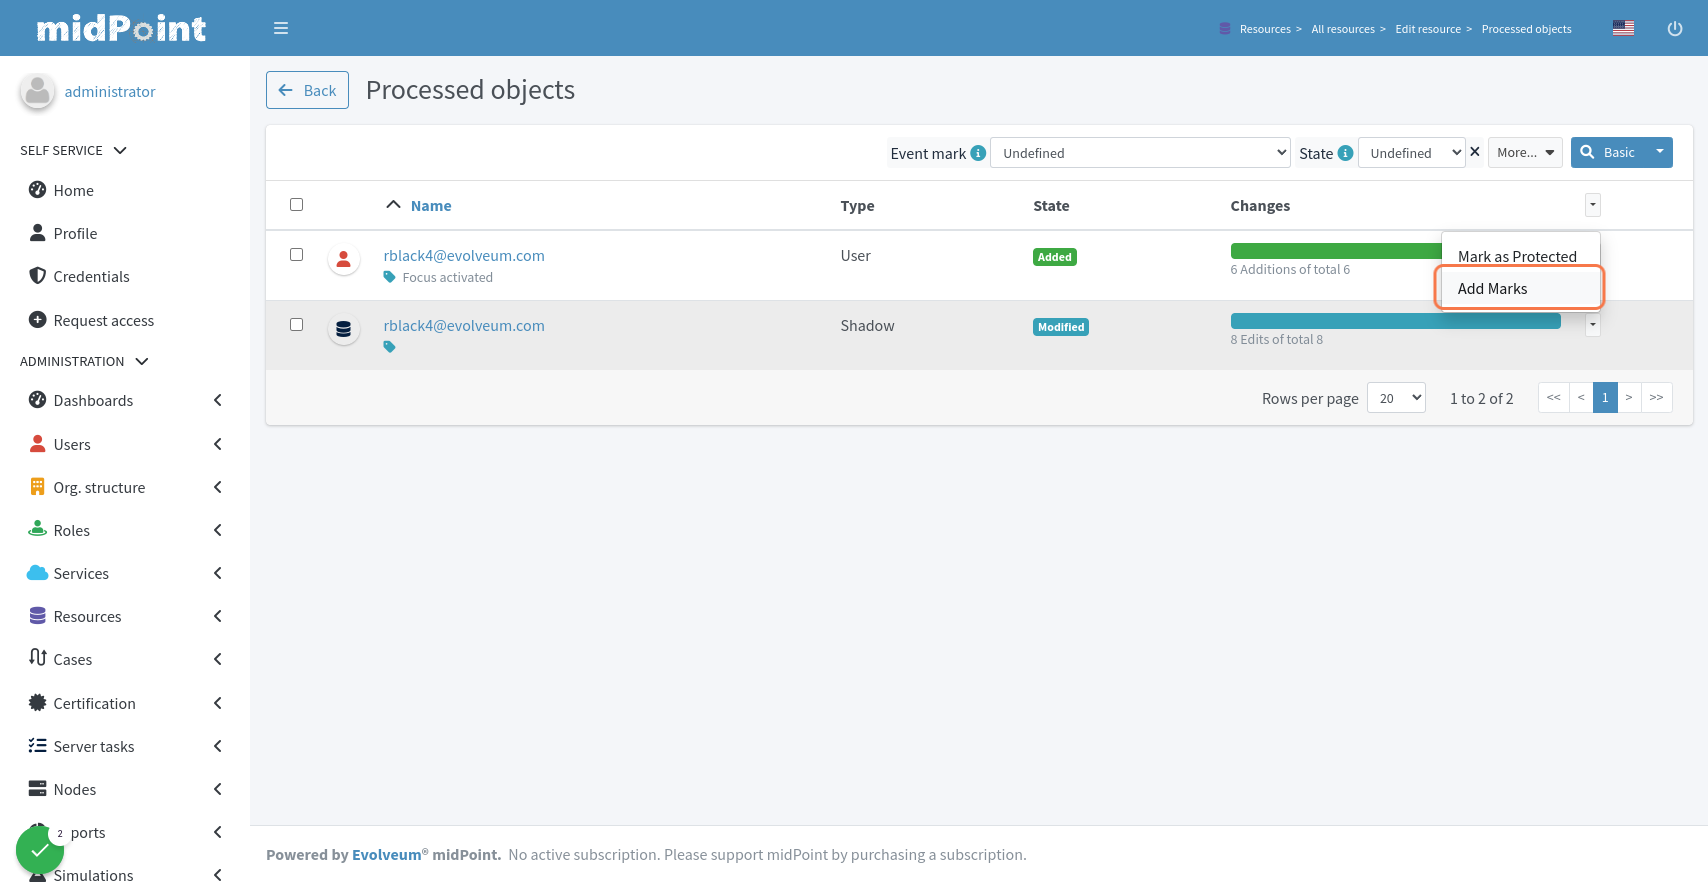Remove the State filter with X icon
The height and width of the screenshot is (882, 1708).
[1474, 152]
